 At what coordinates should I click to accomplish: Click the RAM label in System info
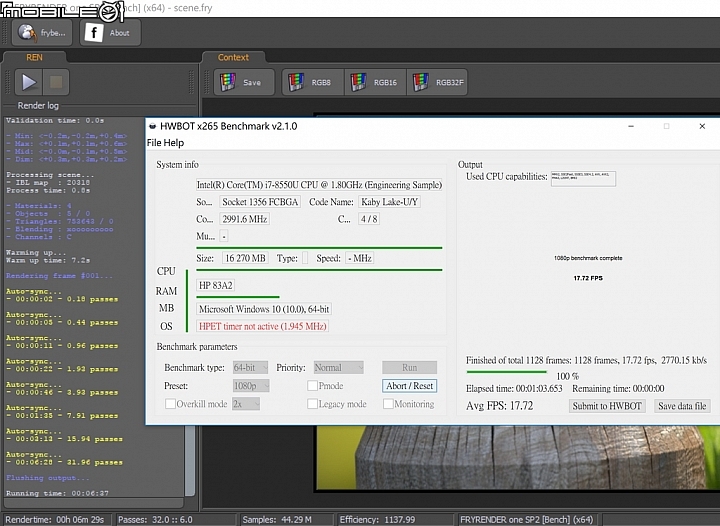(x=166, y=291)
